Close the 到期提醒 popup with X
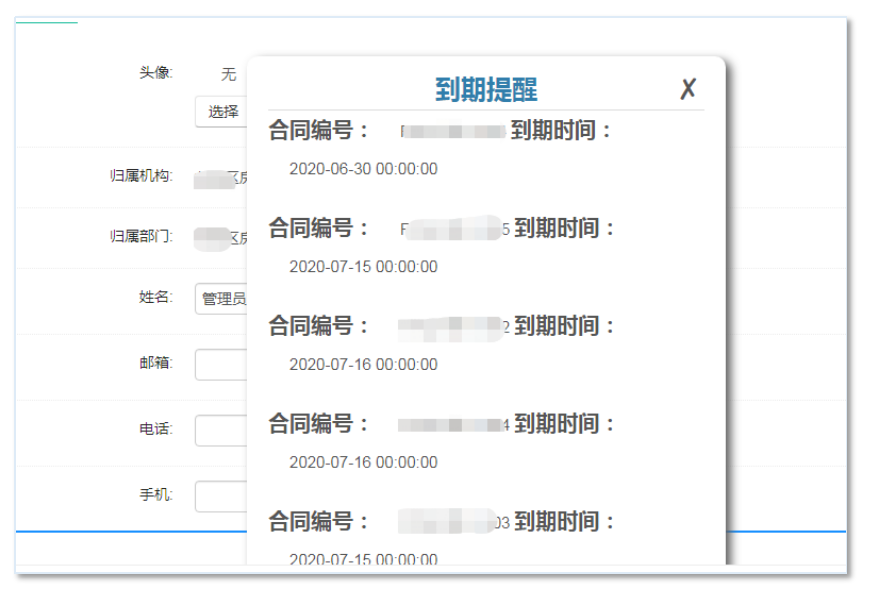The image size is (882, 595). [x=688, y=89]
